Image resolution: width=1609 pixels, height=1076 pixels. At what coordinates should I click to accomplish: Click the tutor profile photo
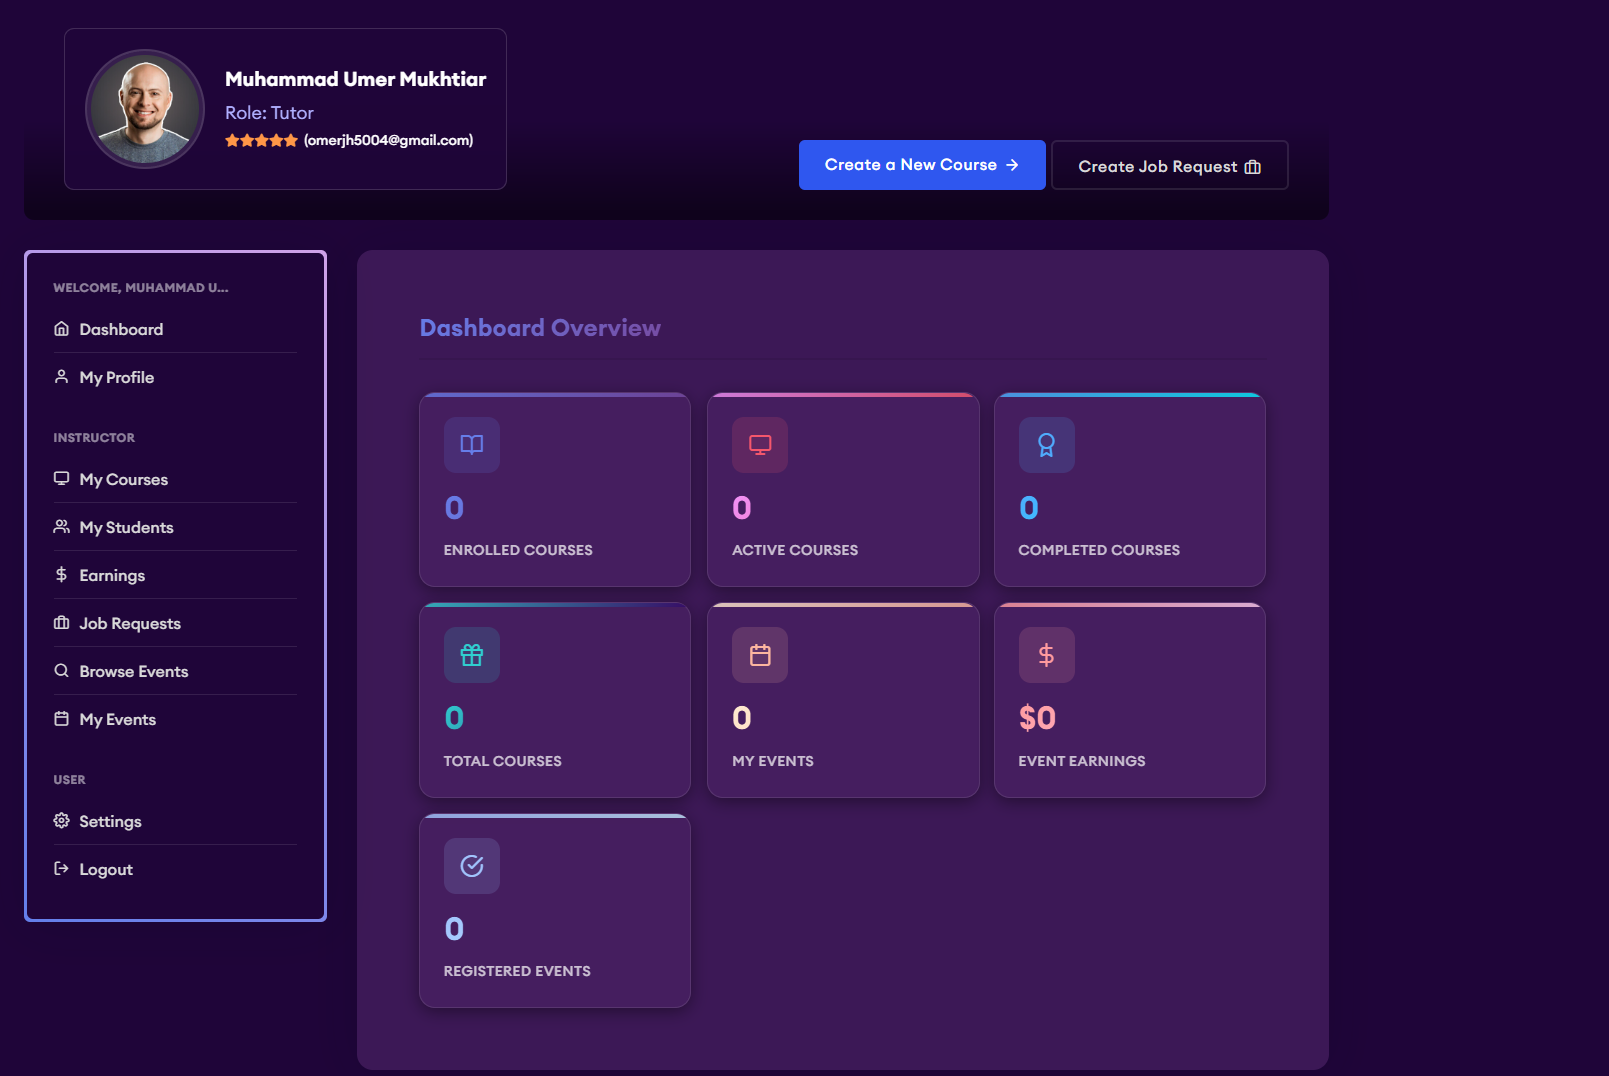145,109
